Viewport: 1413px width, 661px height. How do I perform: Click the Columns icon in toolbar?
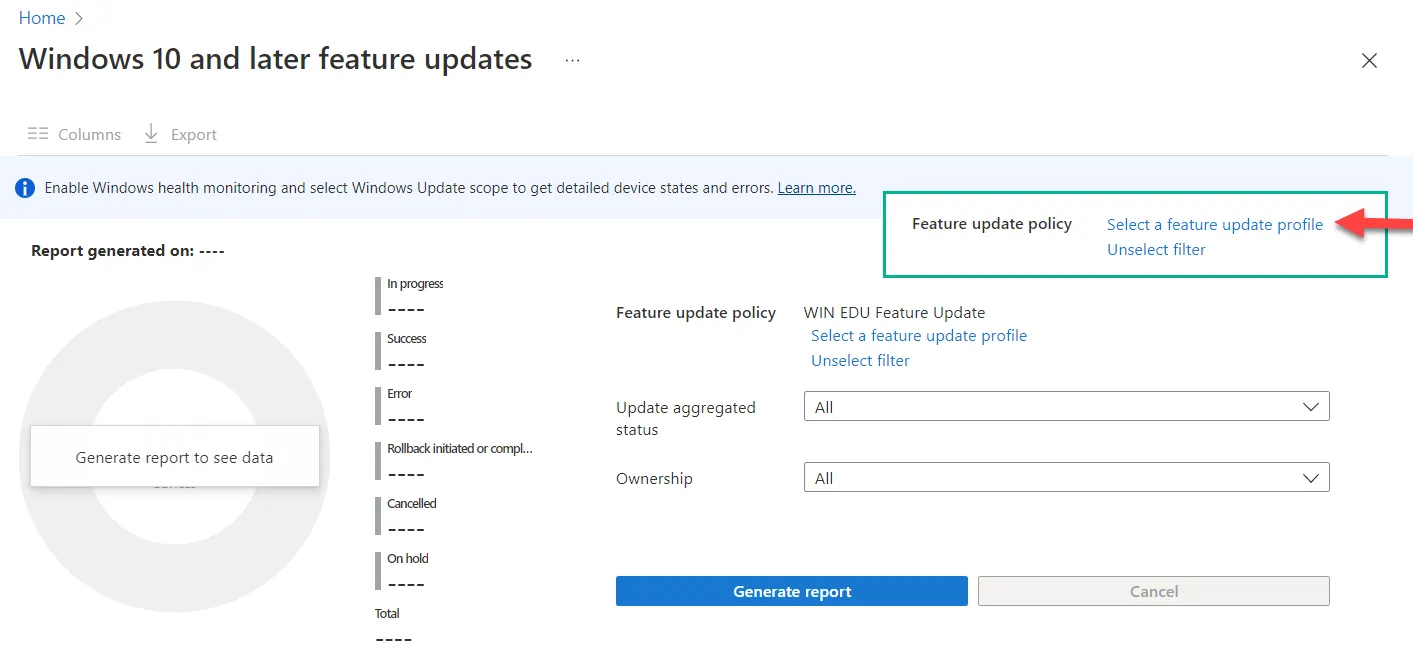[x=38, y=134]
